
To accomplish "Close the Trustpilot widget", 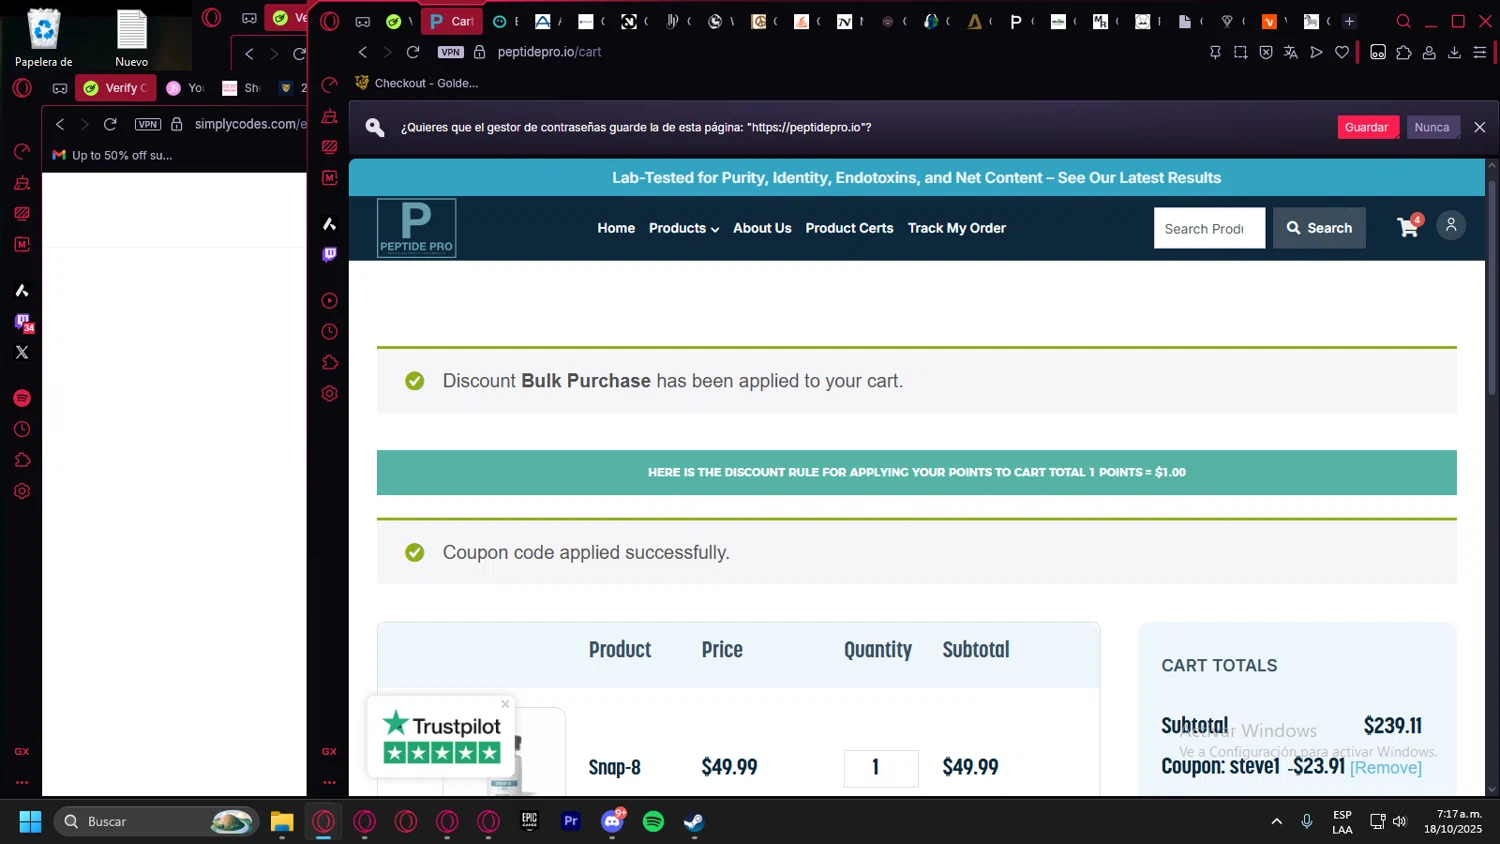I will click(x=505, y=704).
